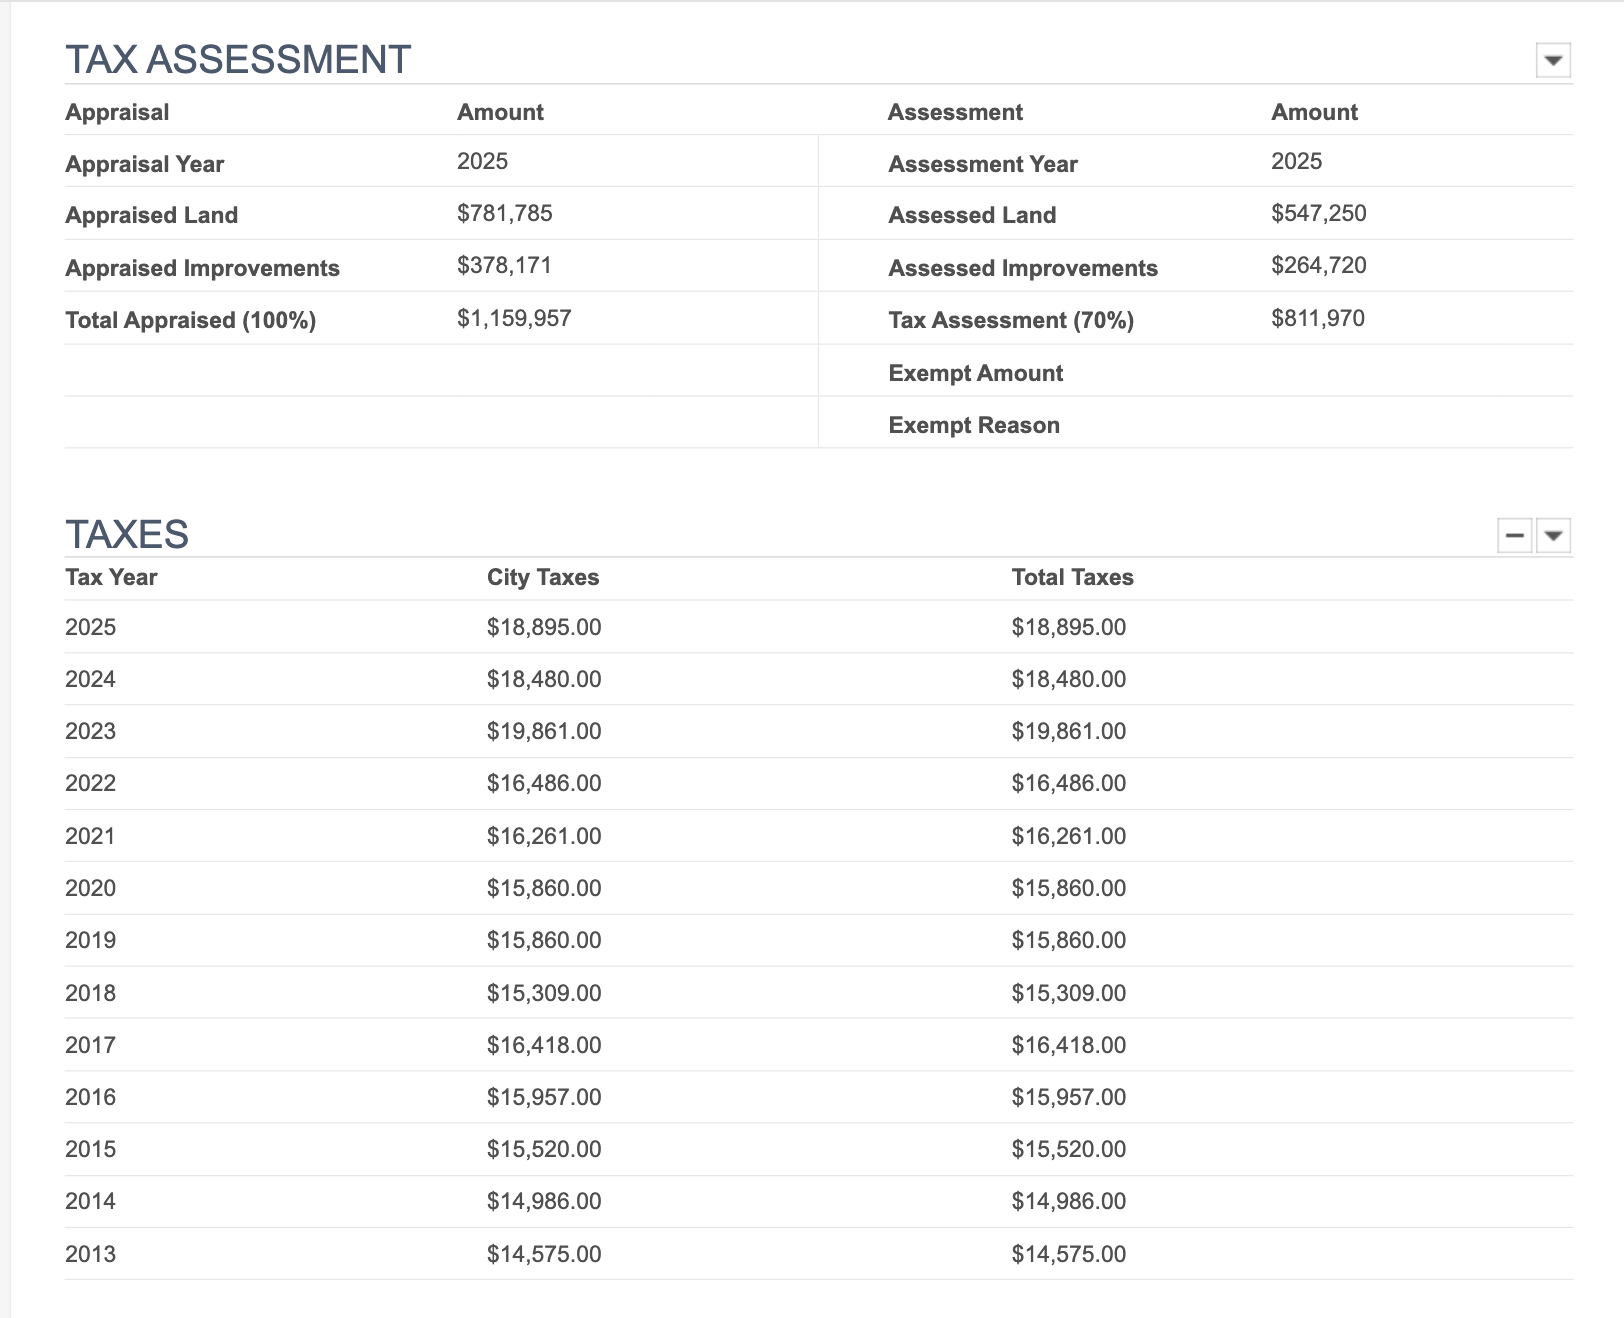Select the Total Appraised value $1,159,957
The height and width of the screenshot is (1318, 1624).
tap(514, 318)
